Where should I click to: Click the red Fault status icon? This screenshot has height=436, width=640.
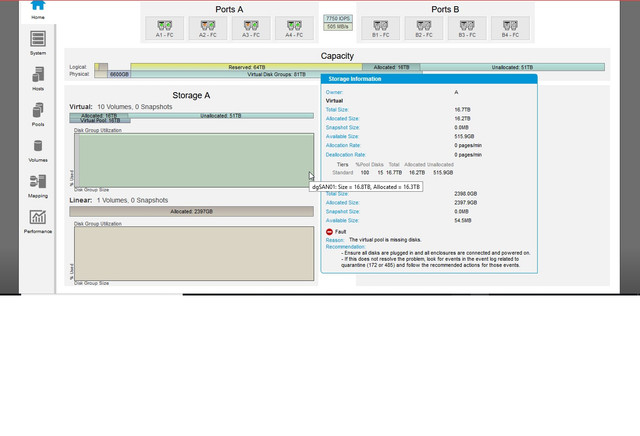tap(329, 231)
